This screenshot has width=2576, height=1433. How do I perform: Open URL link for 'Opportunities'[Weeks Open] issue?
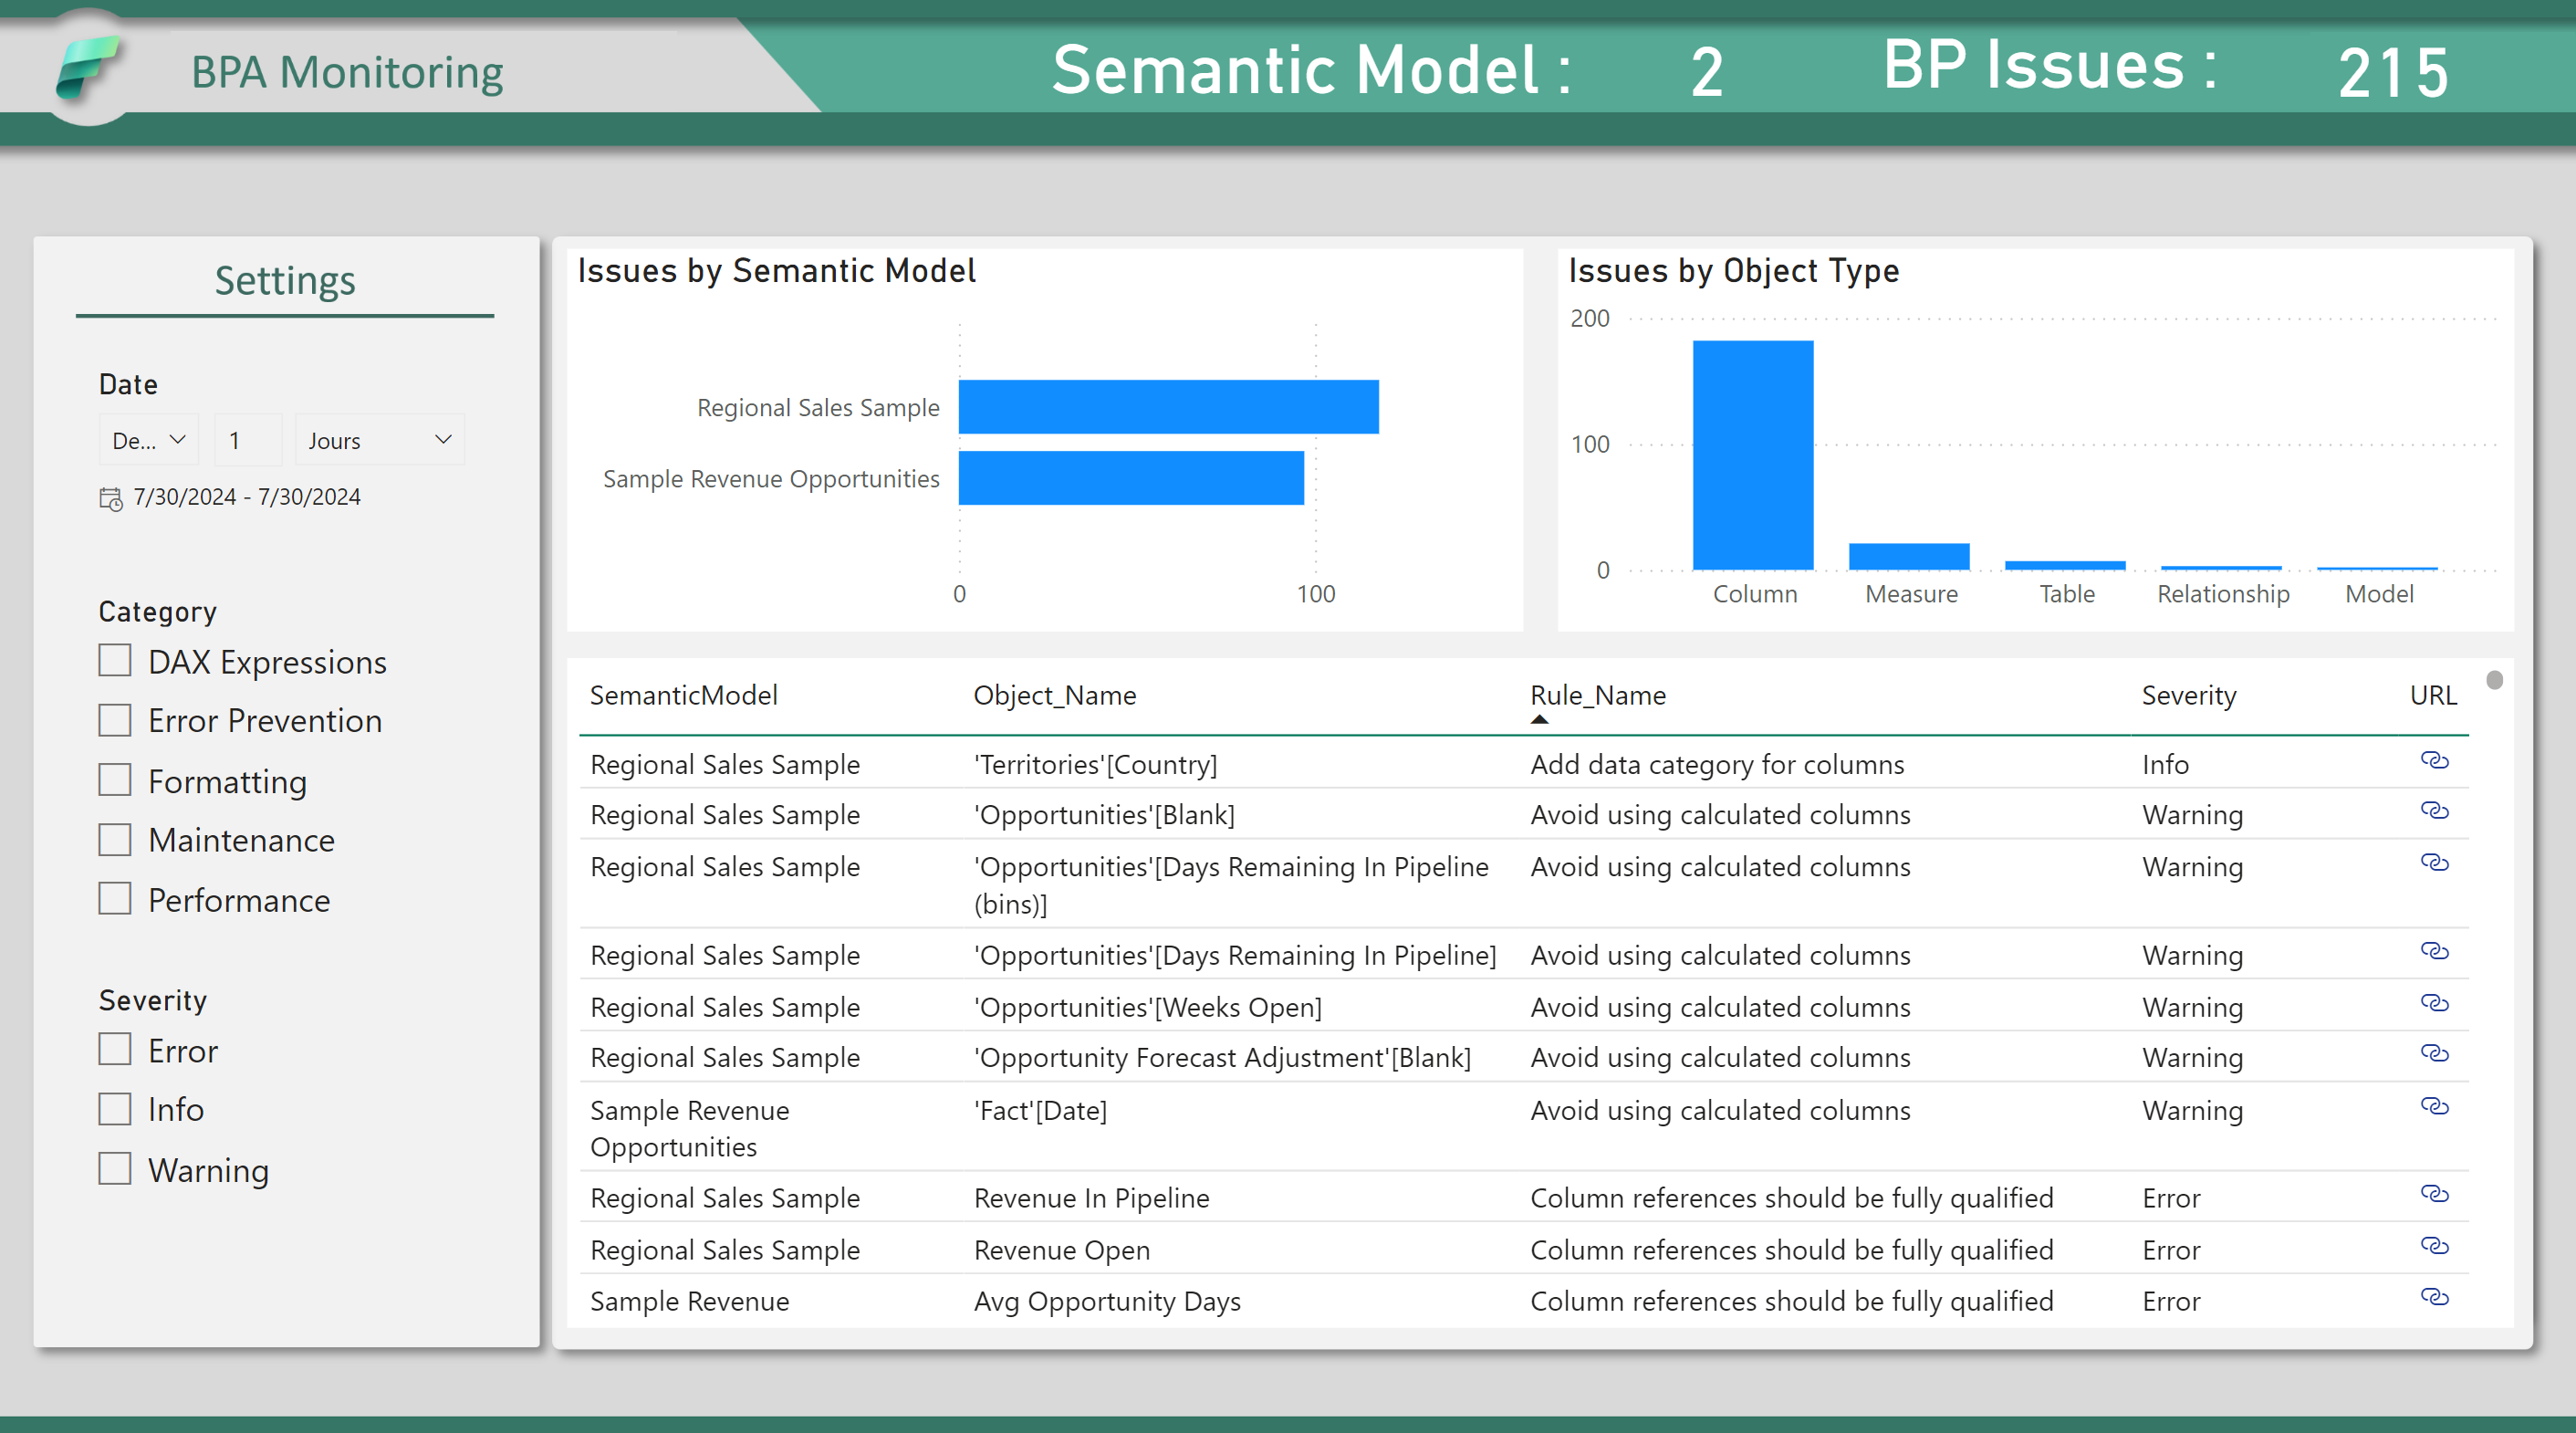point(2436,1005)
